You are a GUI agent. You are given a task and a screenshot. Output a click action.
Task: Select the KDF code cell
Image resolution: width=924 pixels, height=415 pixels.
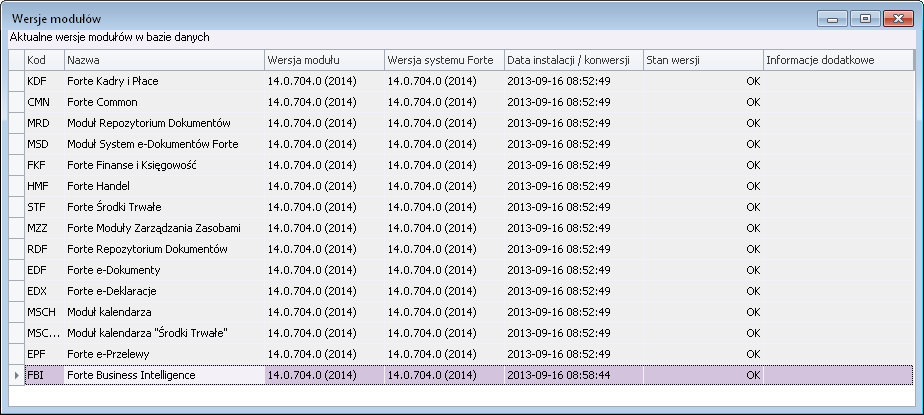(x=45, y=81)
